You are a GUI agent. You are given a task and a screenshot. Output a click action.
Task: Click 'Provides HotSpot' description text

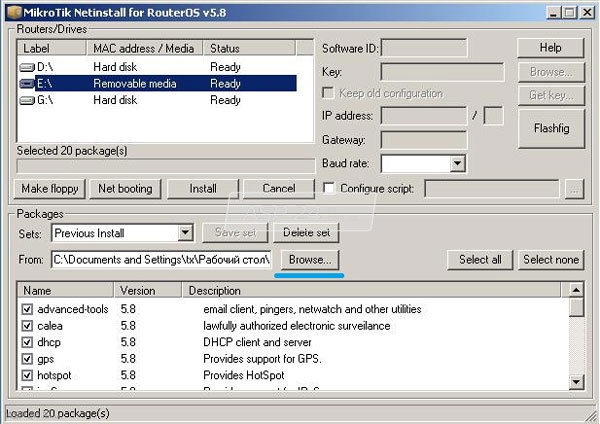click(x=244, y=375)
